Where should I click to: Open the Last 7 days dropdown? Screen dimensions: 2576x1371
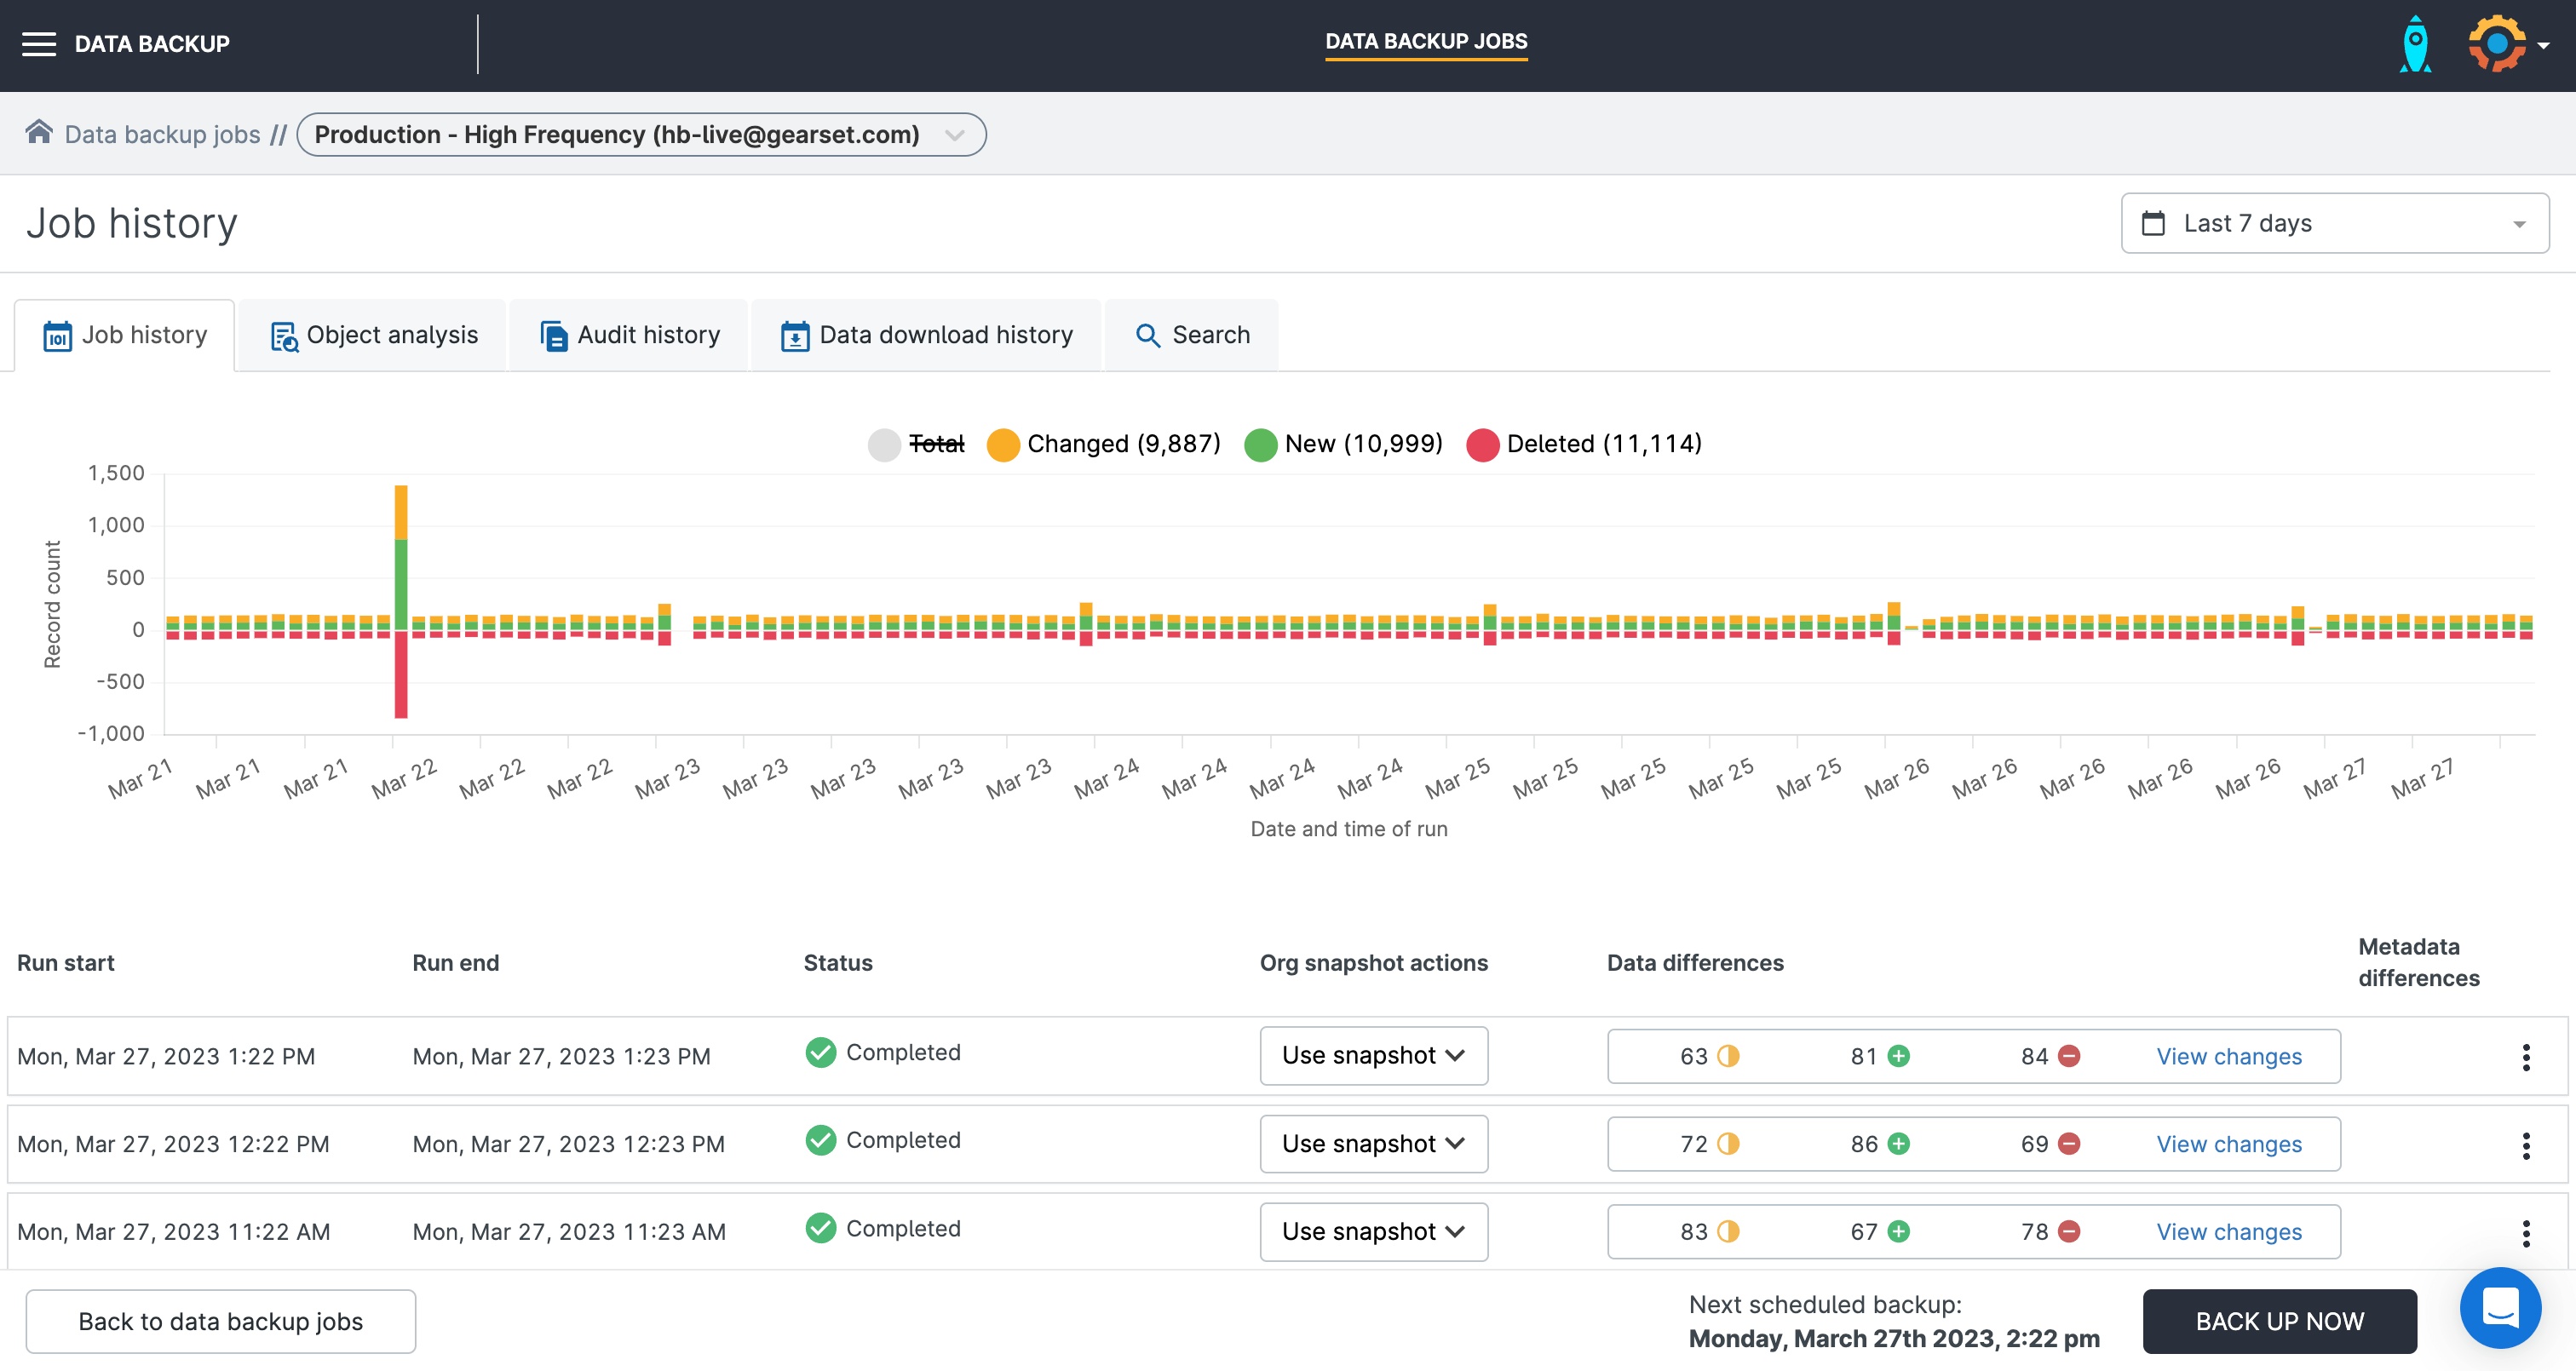click(2334, 223)
